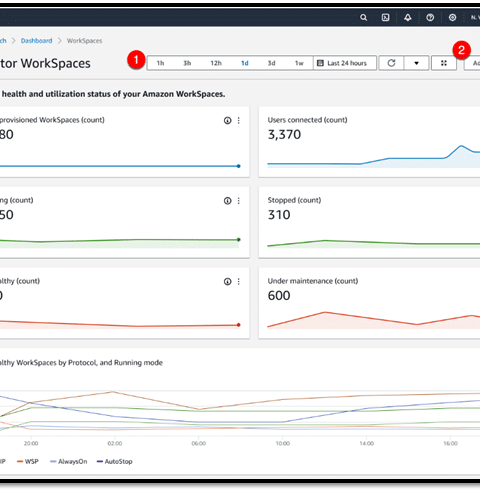480x492 pixels.
Task: Click the WorkSpaces breadcrumb
Action: pyautogui.click(x=84, y=41)
